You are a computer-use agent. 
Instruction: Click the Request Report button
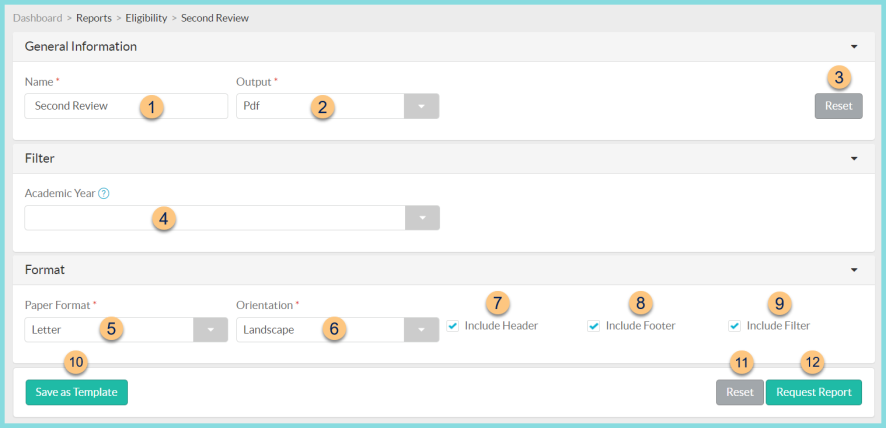[814, 392]
